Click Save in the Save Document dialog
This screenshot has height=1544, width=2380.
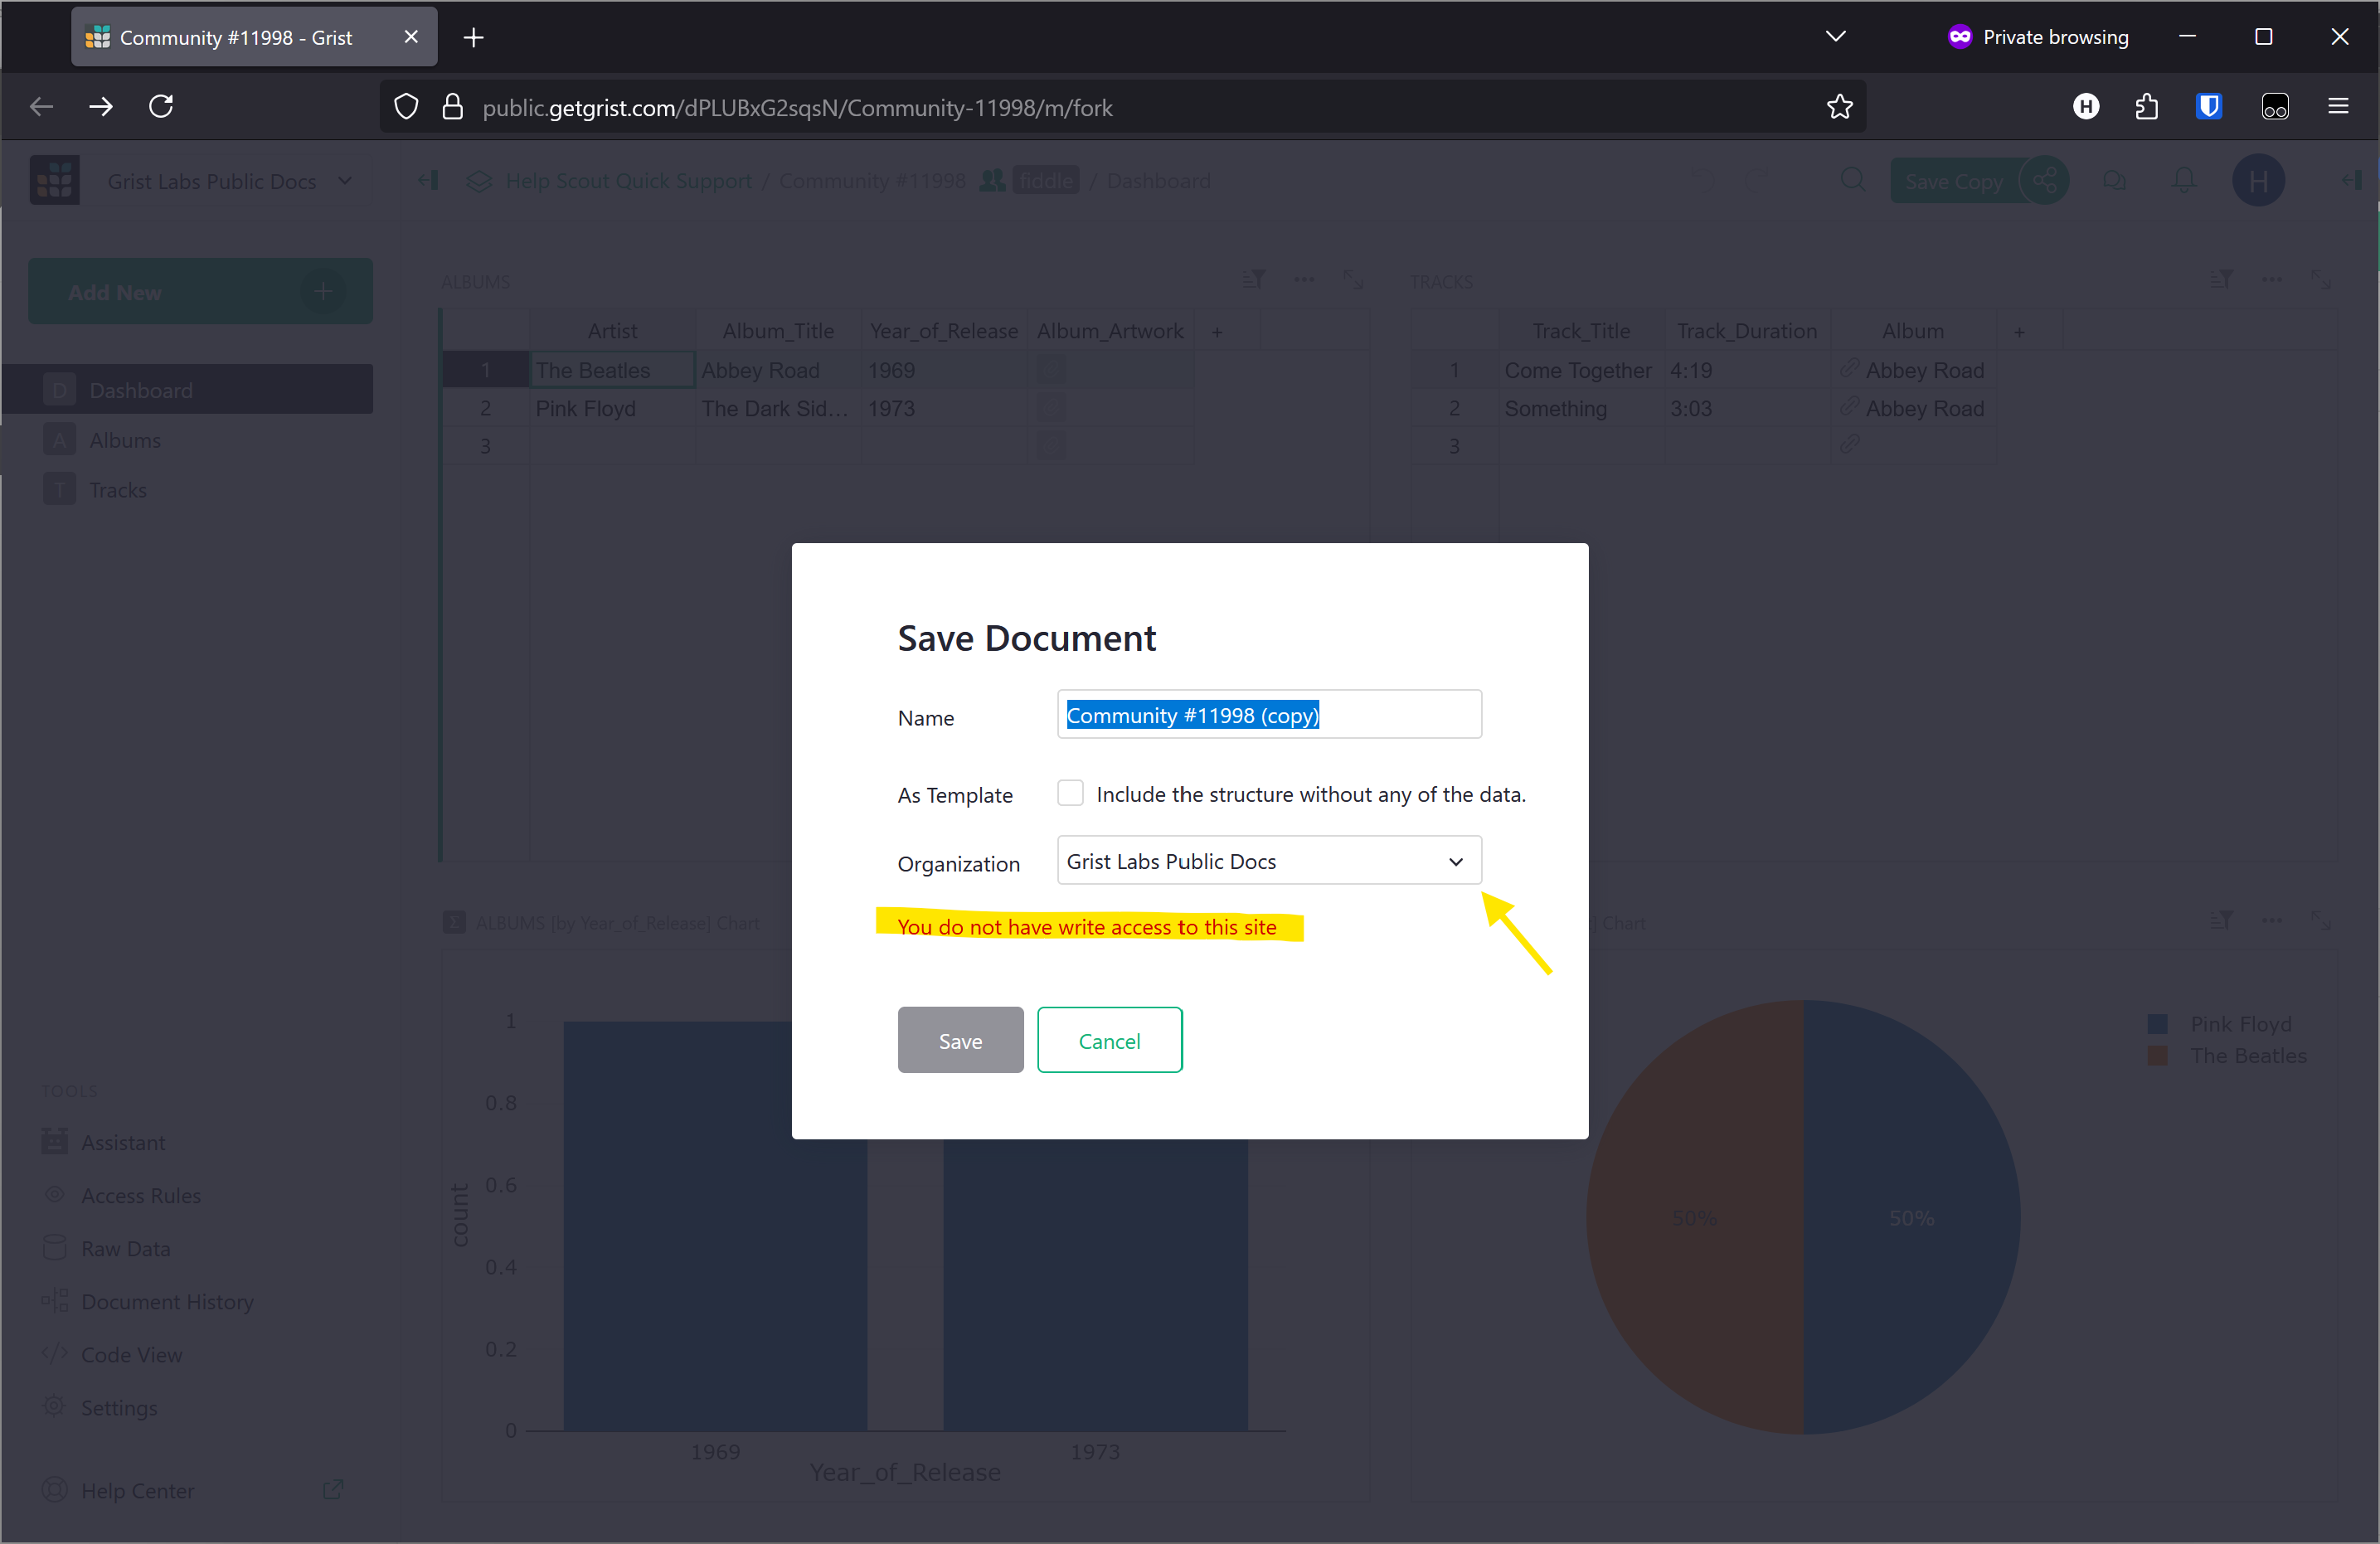click(960, 1040)
